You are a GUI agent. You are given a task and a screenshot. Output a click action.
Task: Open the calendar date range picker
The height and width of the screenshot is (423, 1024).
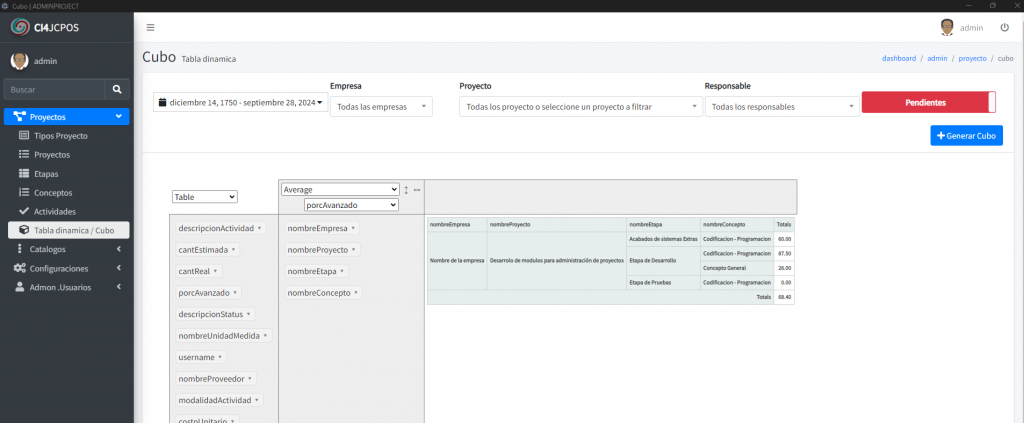click(x=241, y=102)
